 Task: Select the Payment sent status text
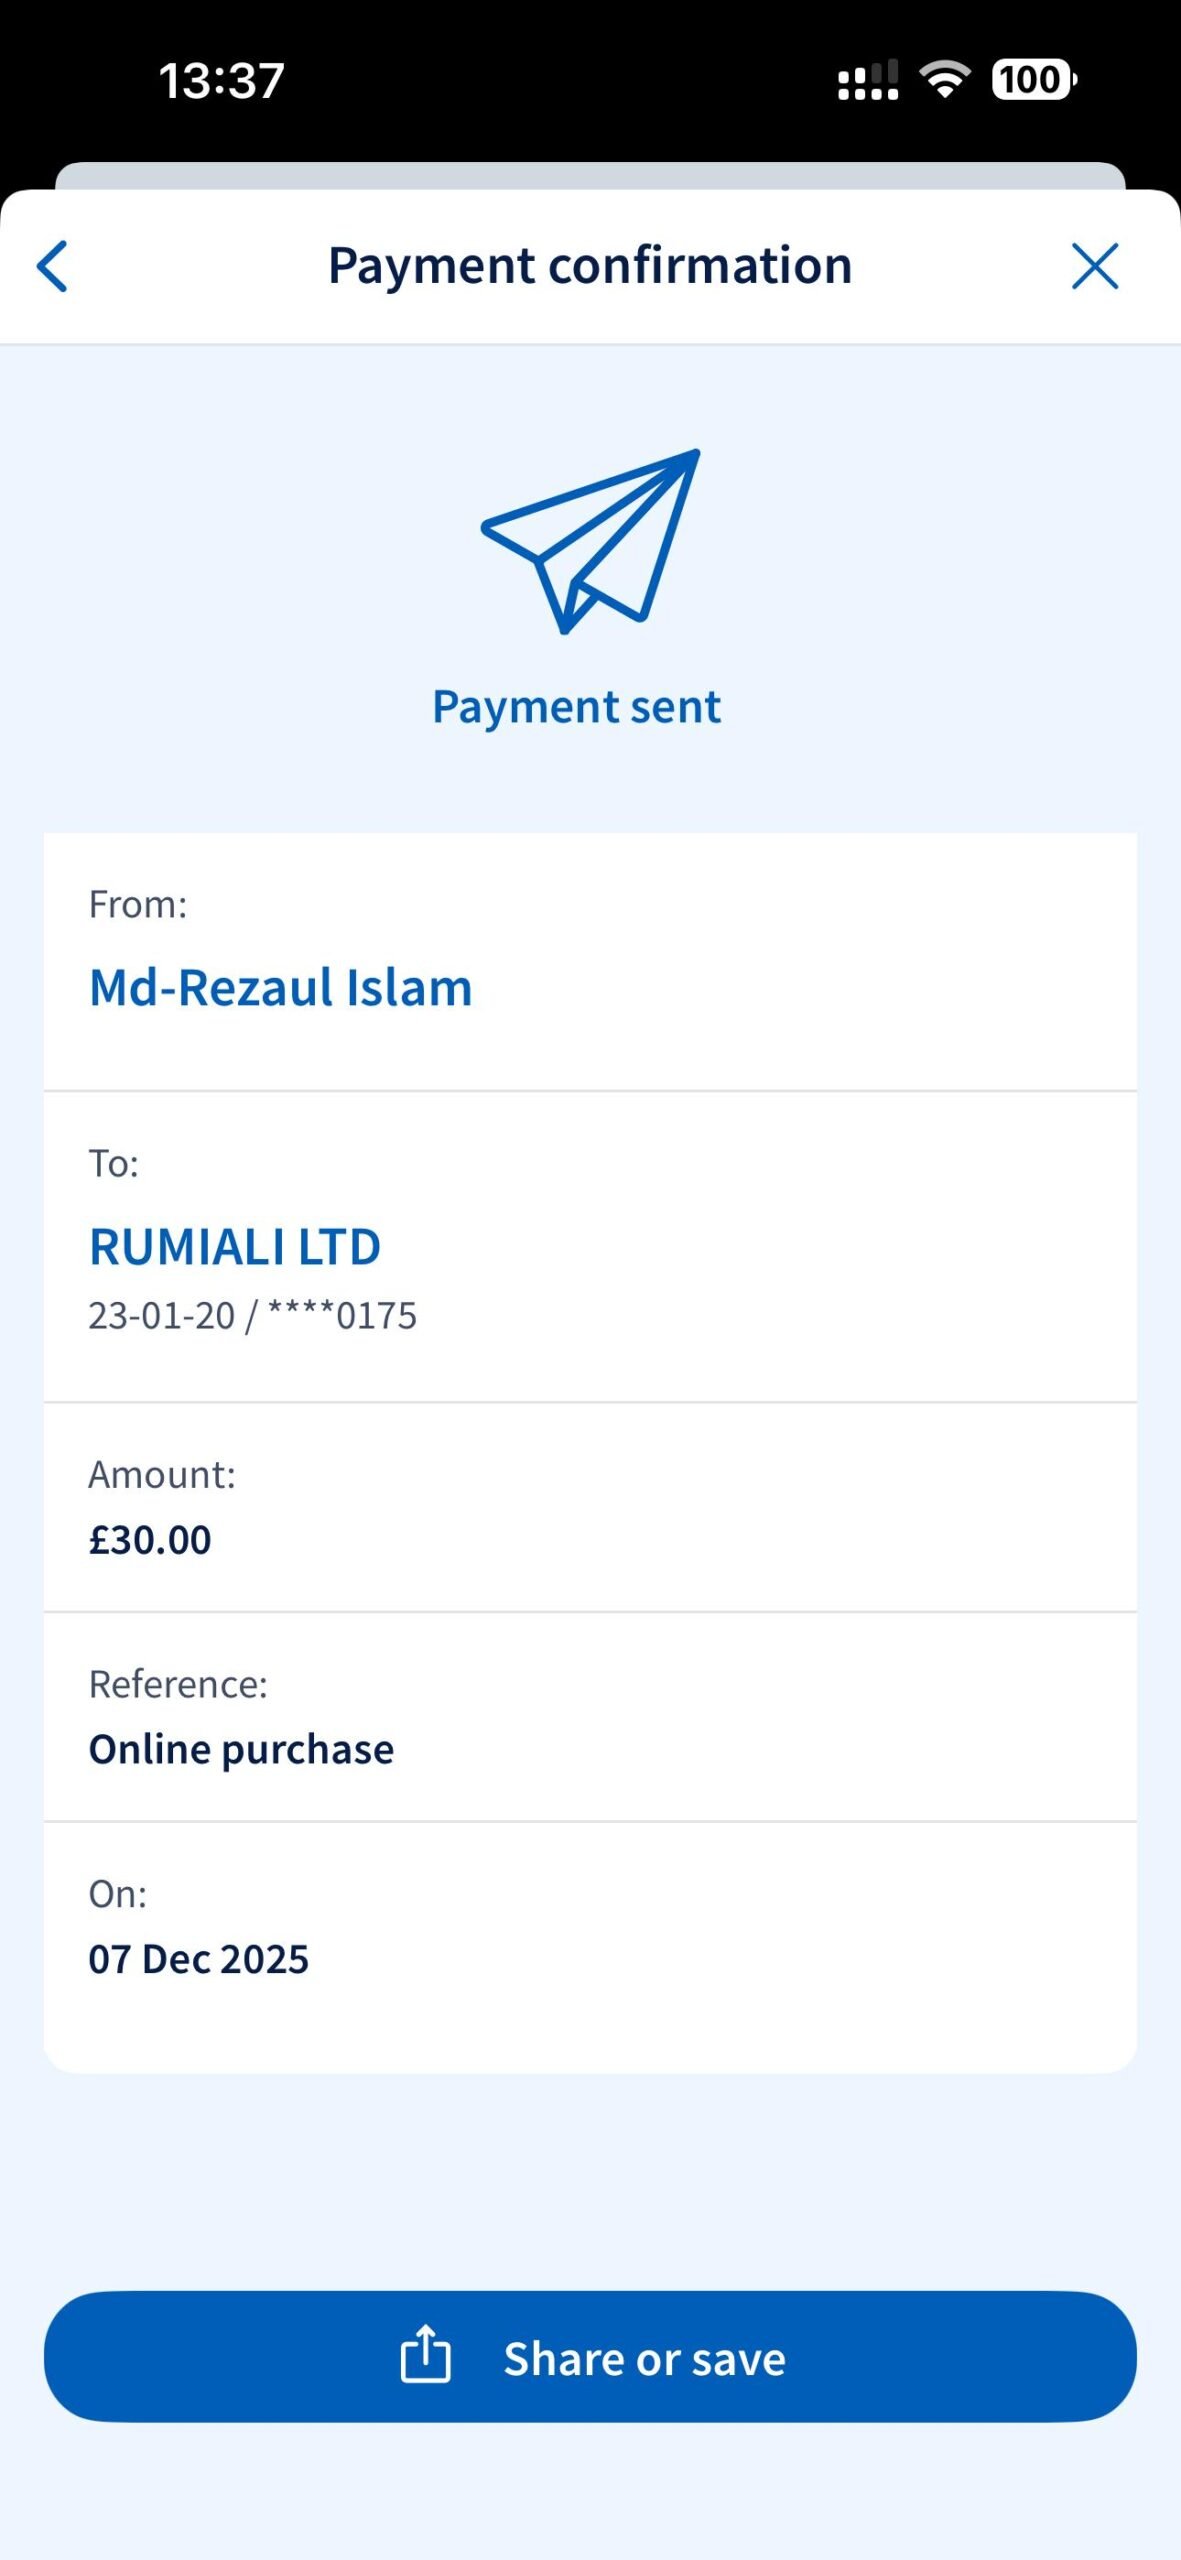(576, 707)
